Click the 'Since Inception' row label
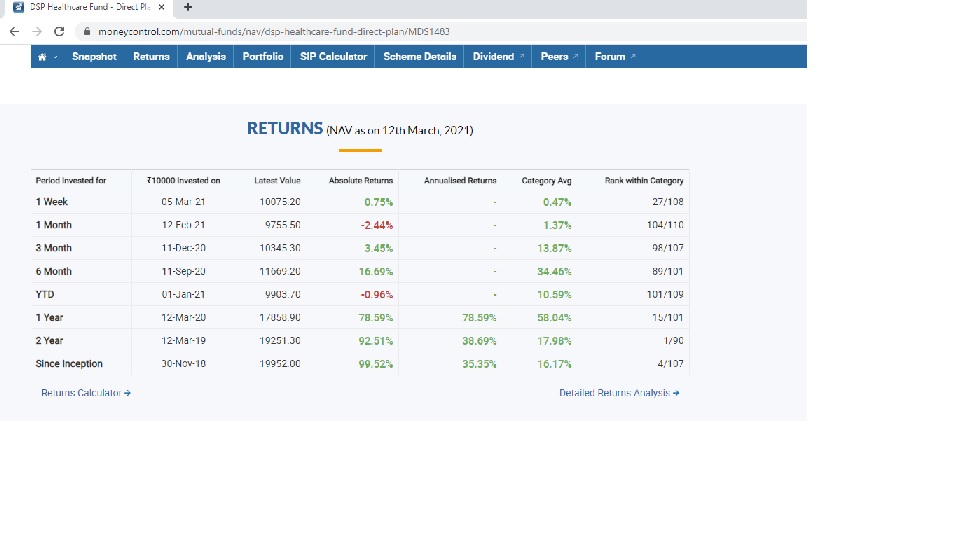957x538 pixels. pos(69,364)
